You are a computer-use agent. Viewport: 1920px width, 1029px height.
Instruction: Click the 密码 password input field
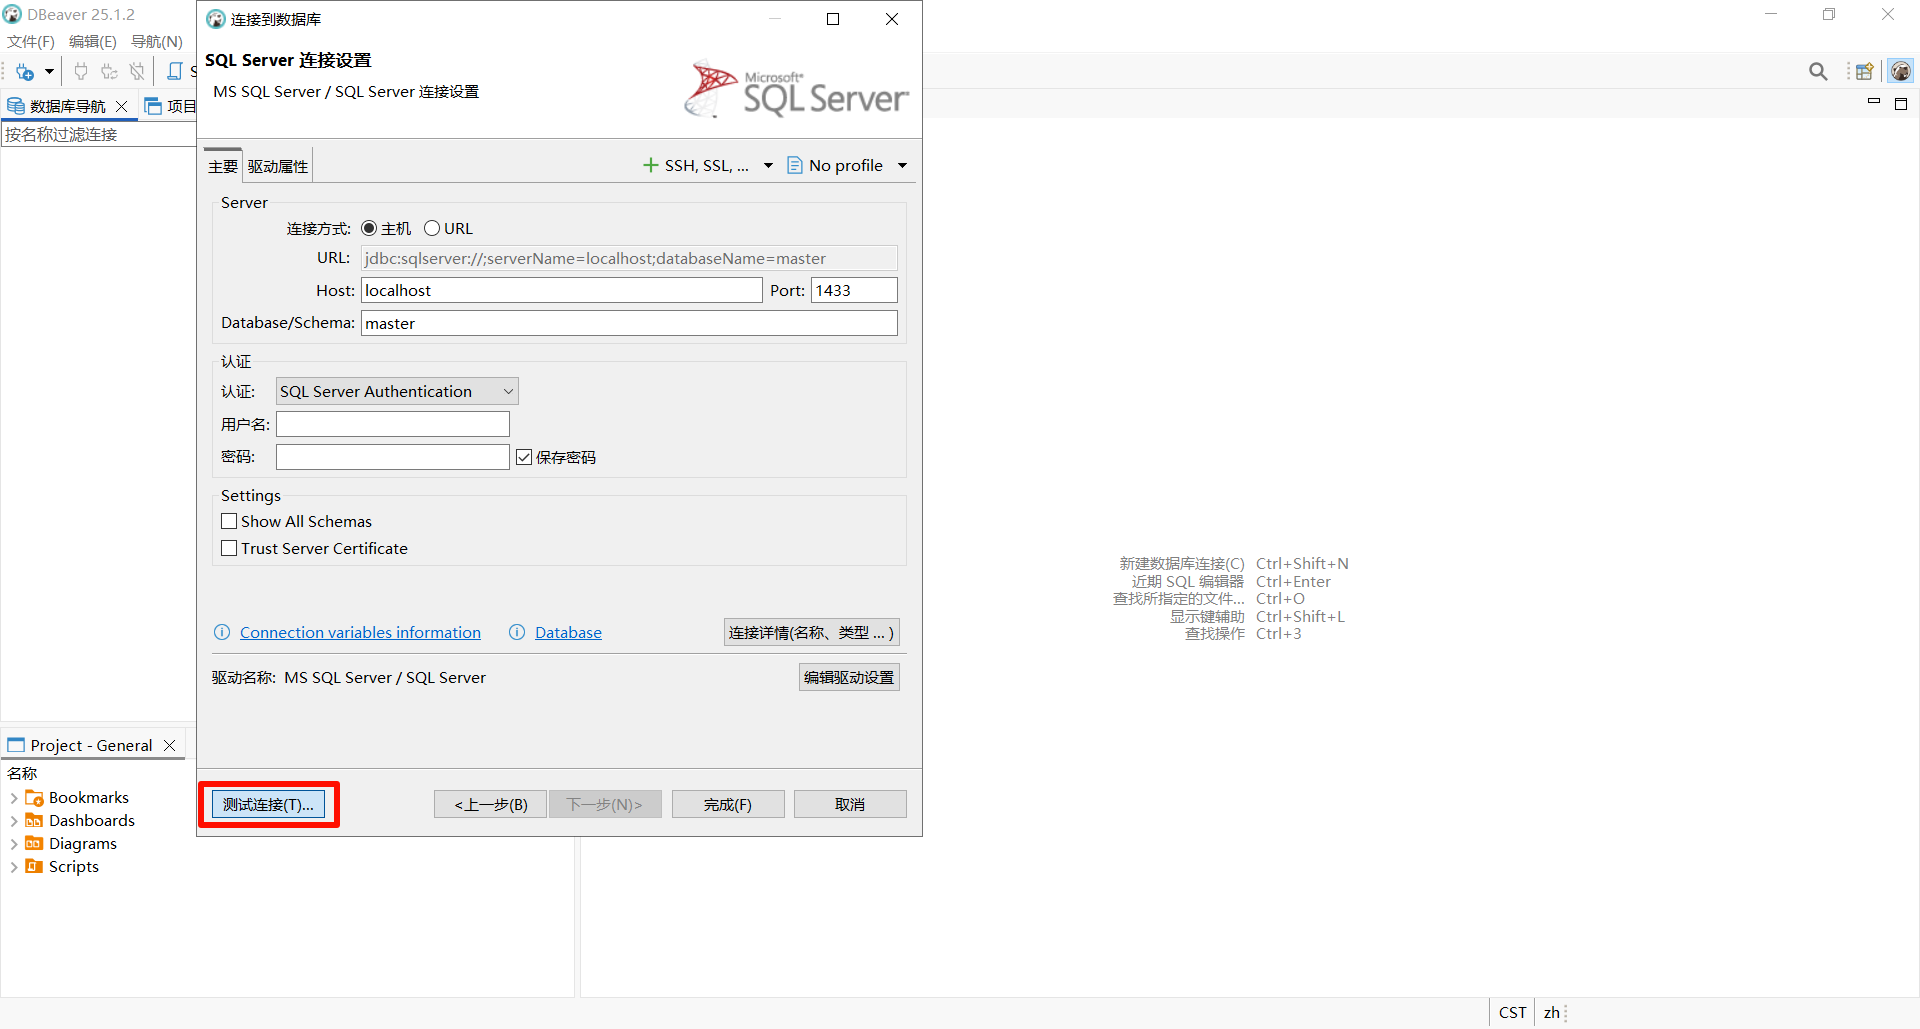tap(393, 457)
